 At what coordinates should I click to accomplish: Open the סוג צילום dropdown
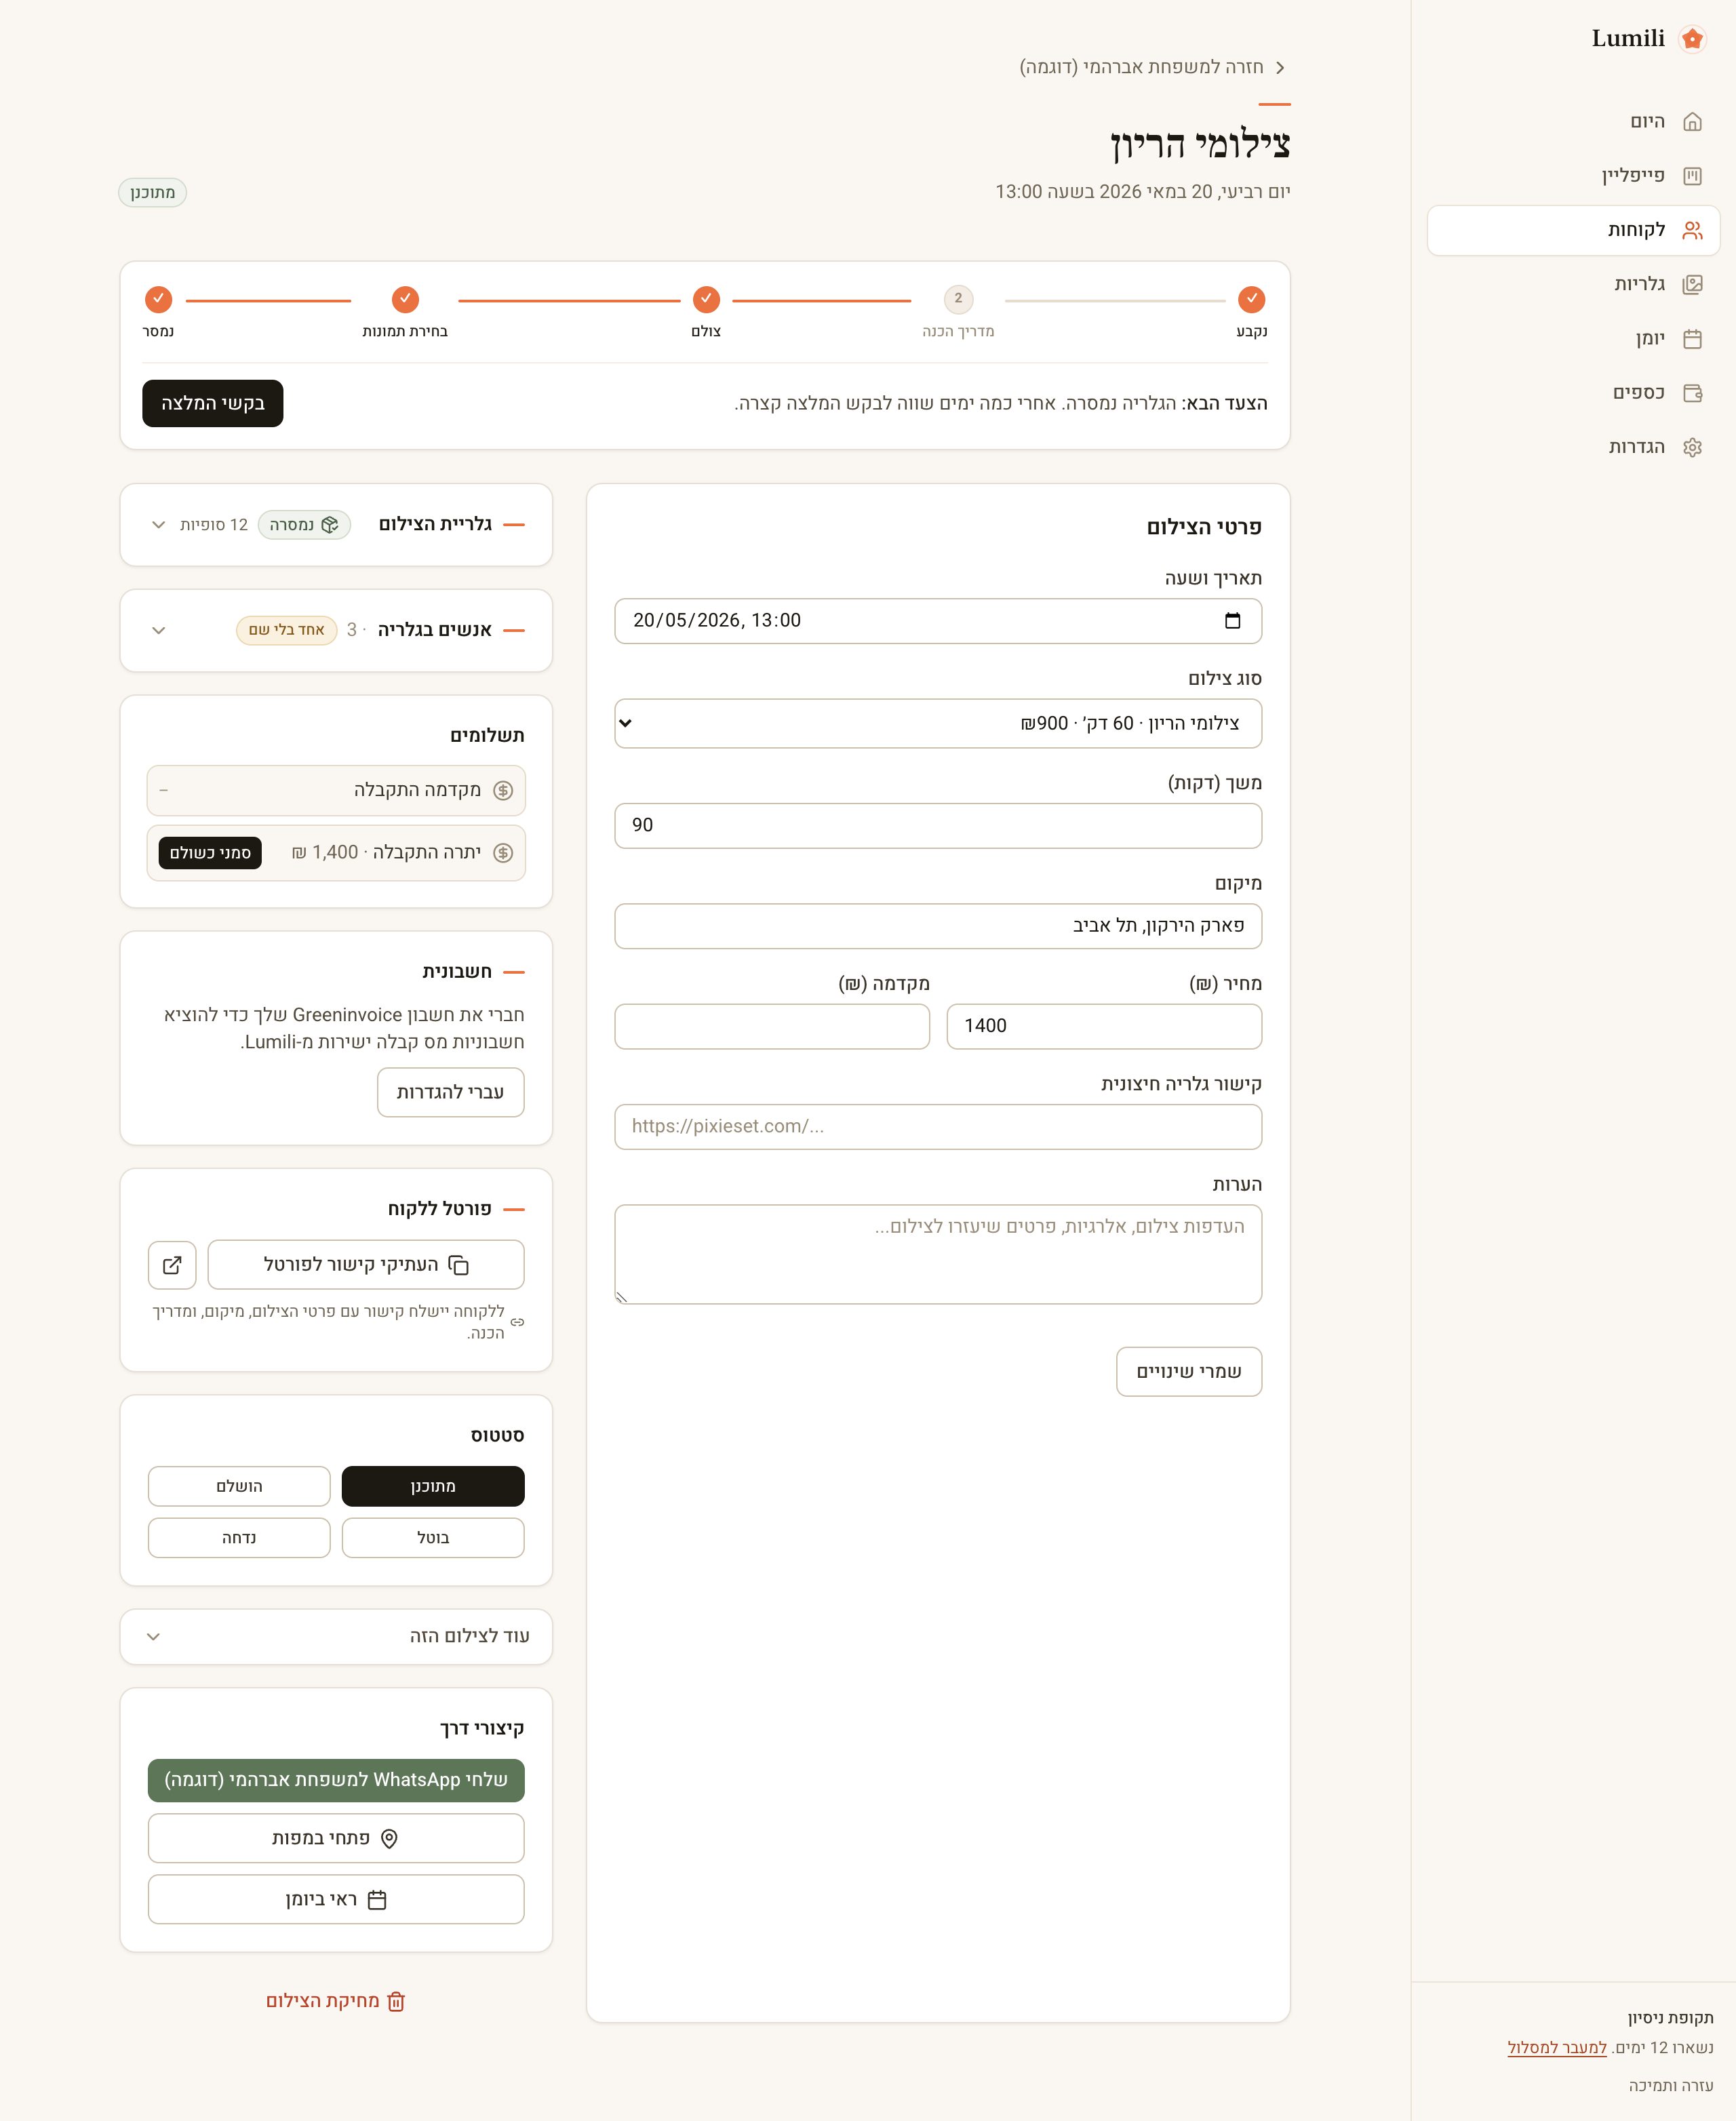(x=938, y=723)
